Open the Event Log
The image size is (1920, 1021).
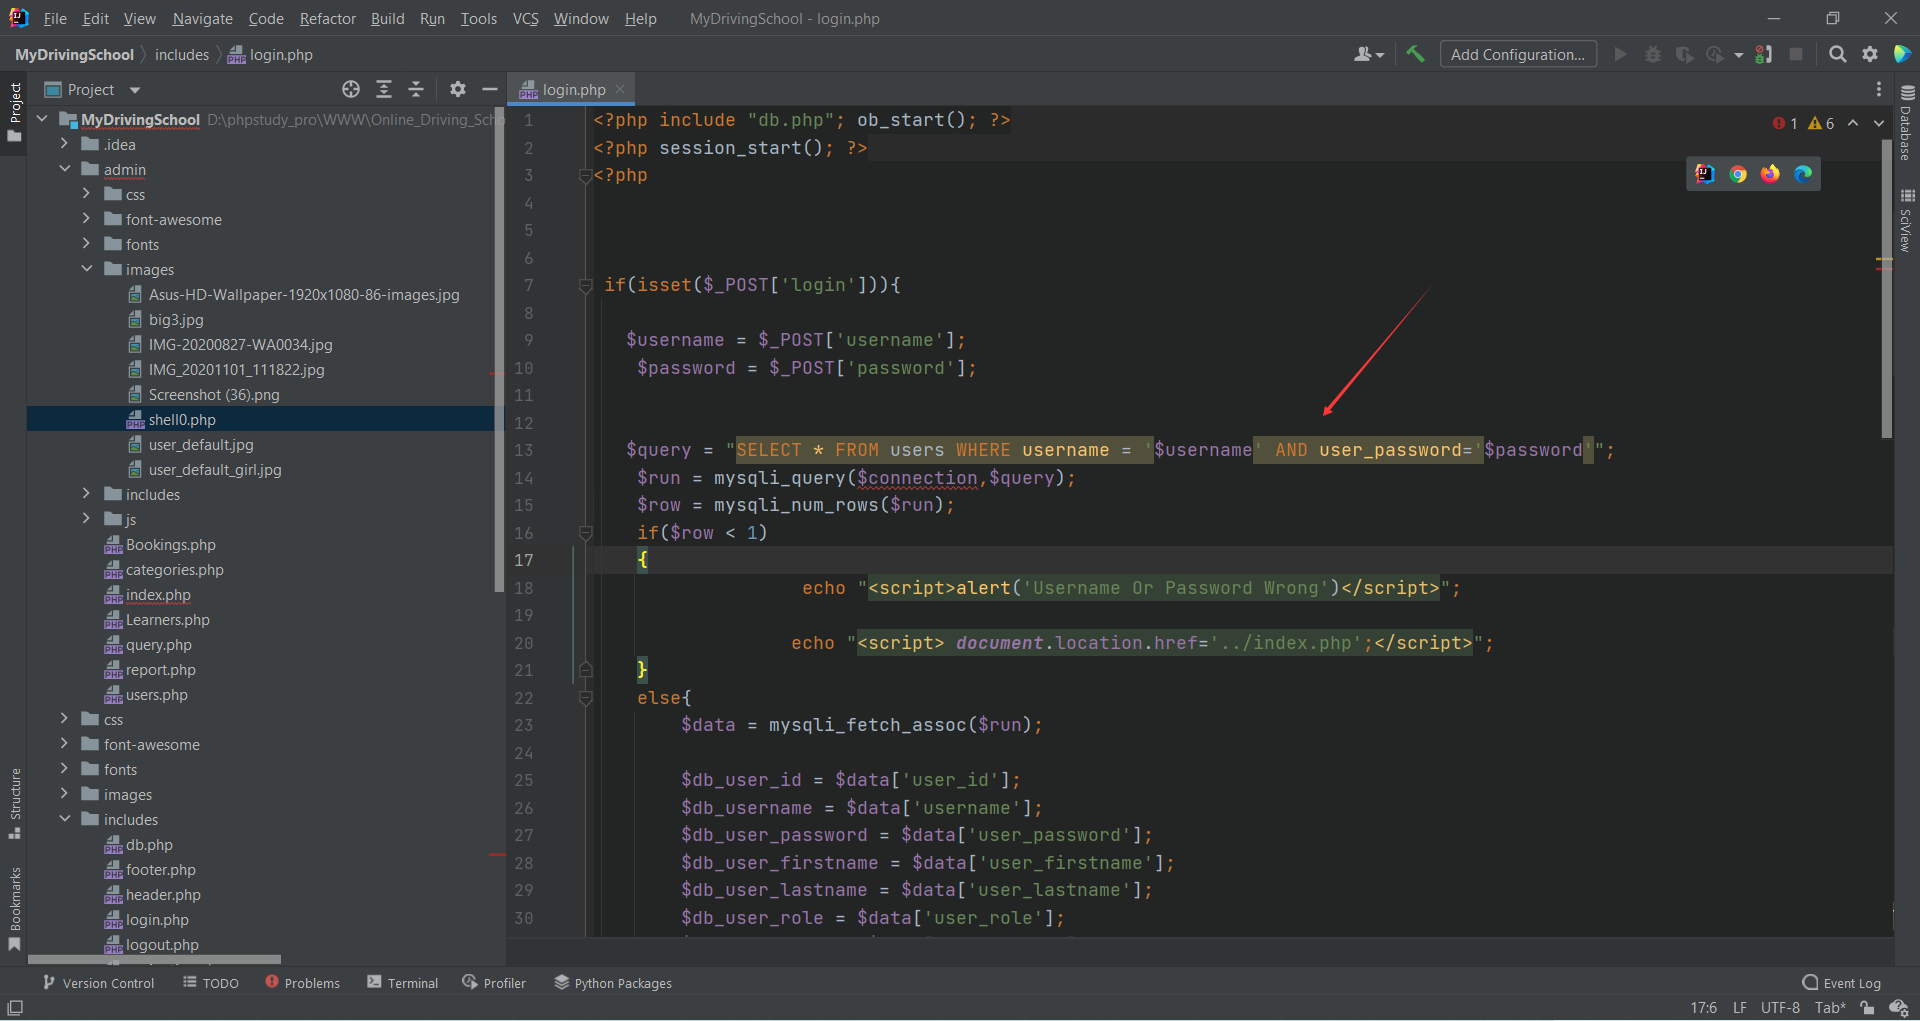click(1841, 983)
